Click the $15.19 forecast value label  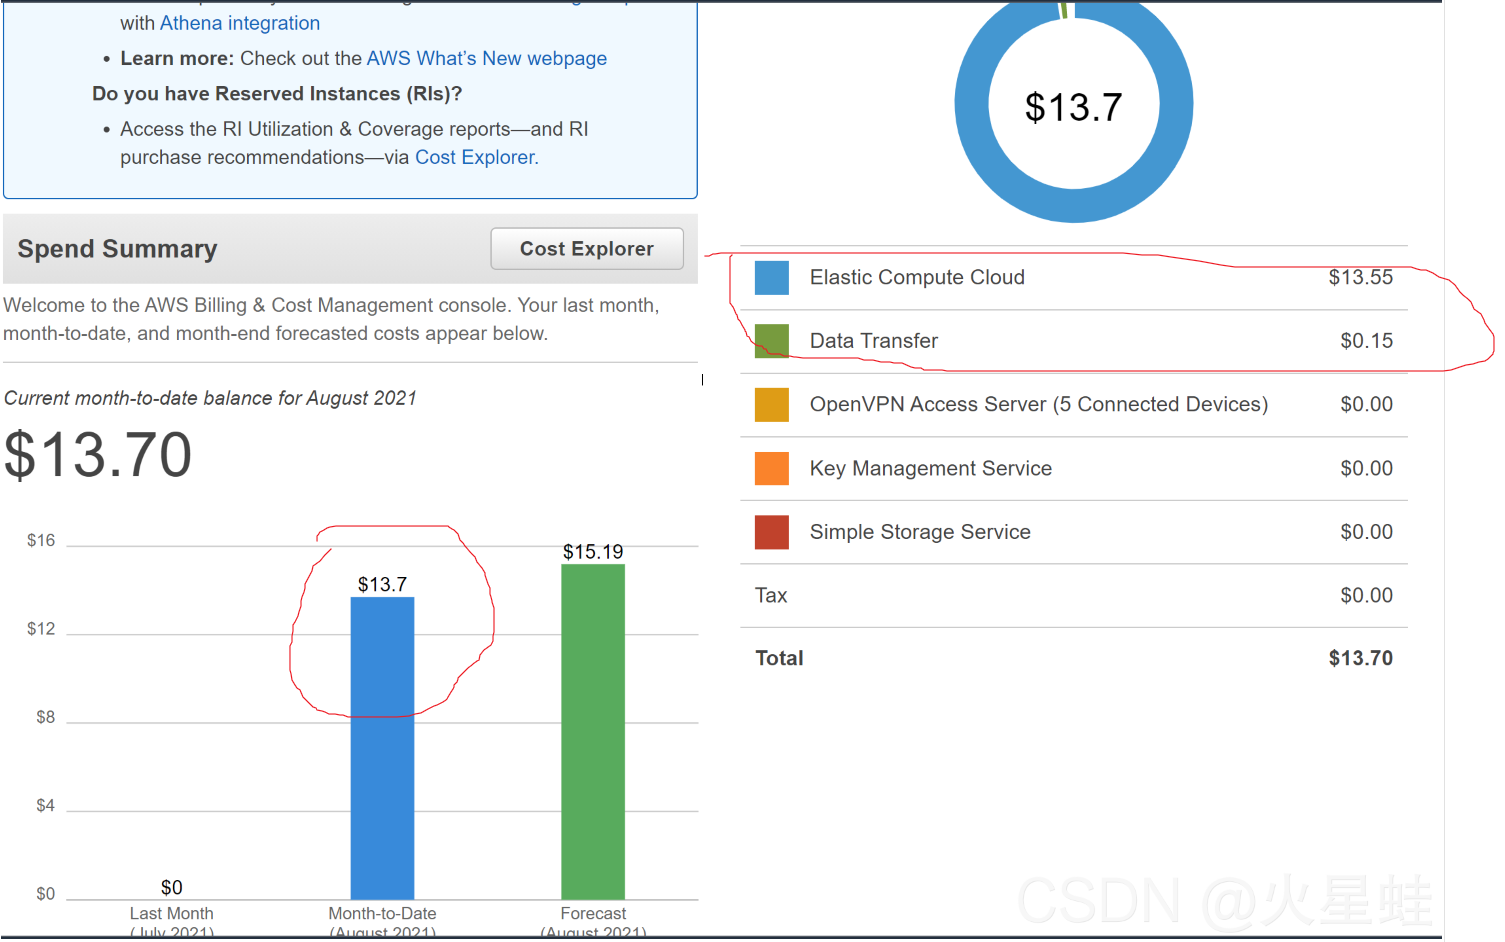pos(593,552)
